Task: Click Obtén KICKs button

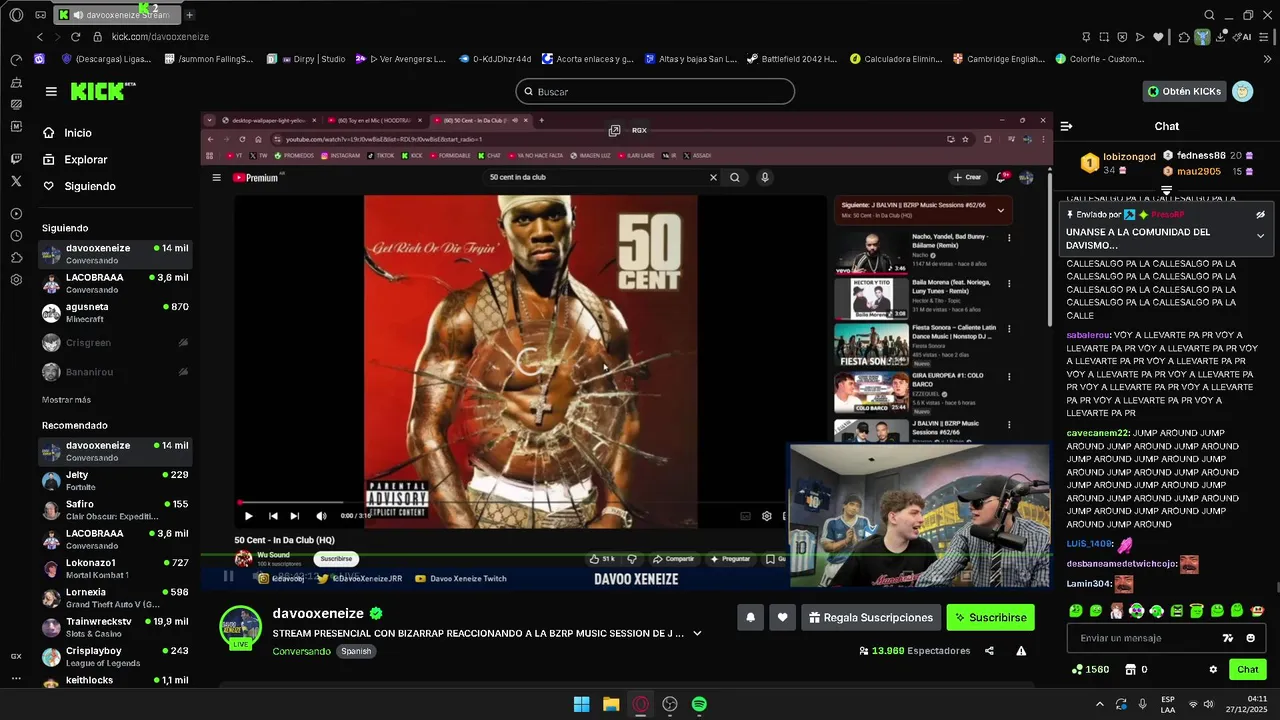Action: coord(1184,91)
